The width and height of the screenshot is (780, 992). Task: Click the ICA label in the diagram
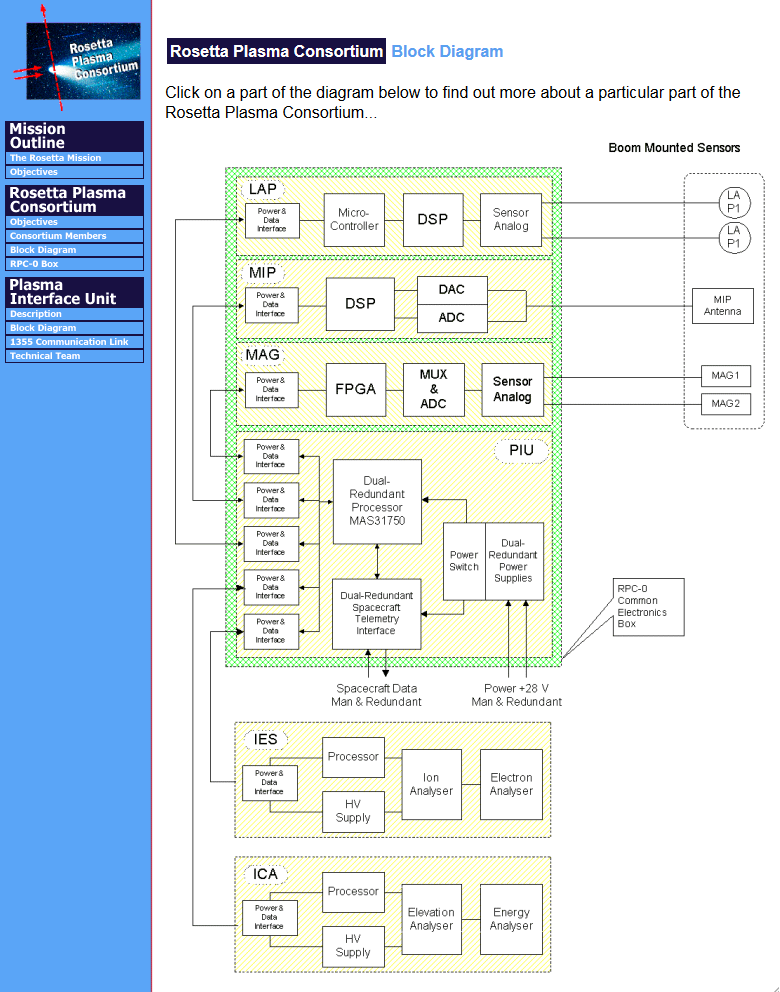[x=266, y=874]
